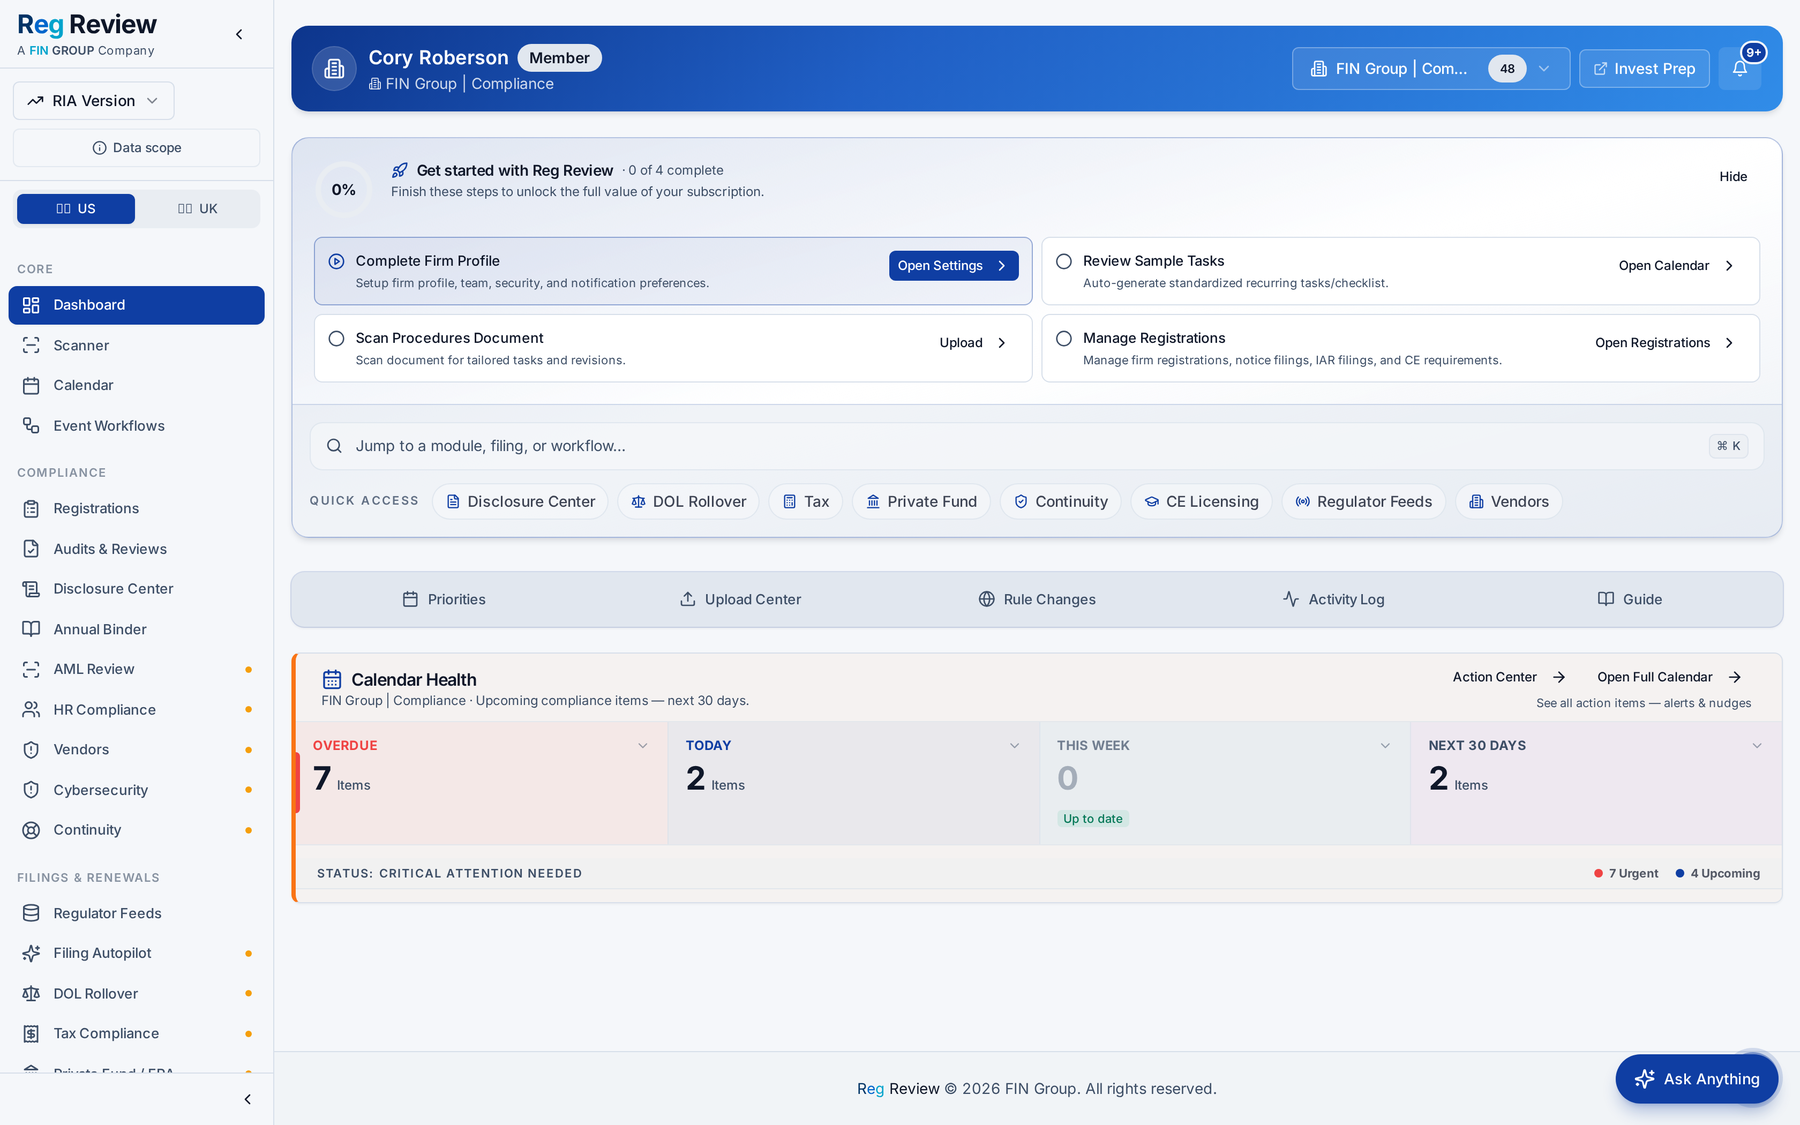
Task: Open the Event Workflows sidebar icon
Action: 31,426
